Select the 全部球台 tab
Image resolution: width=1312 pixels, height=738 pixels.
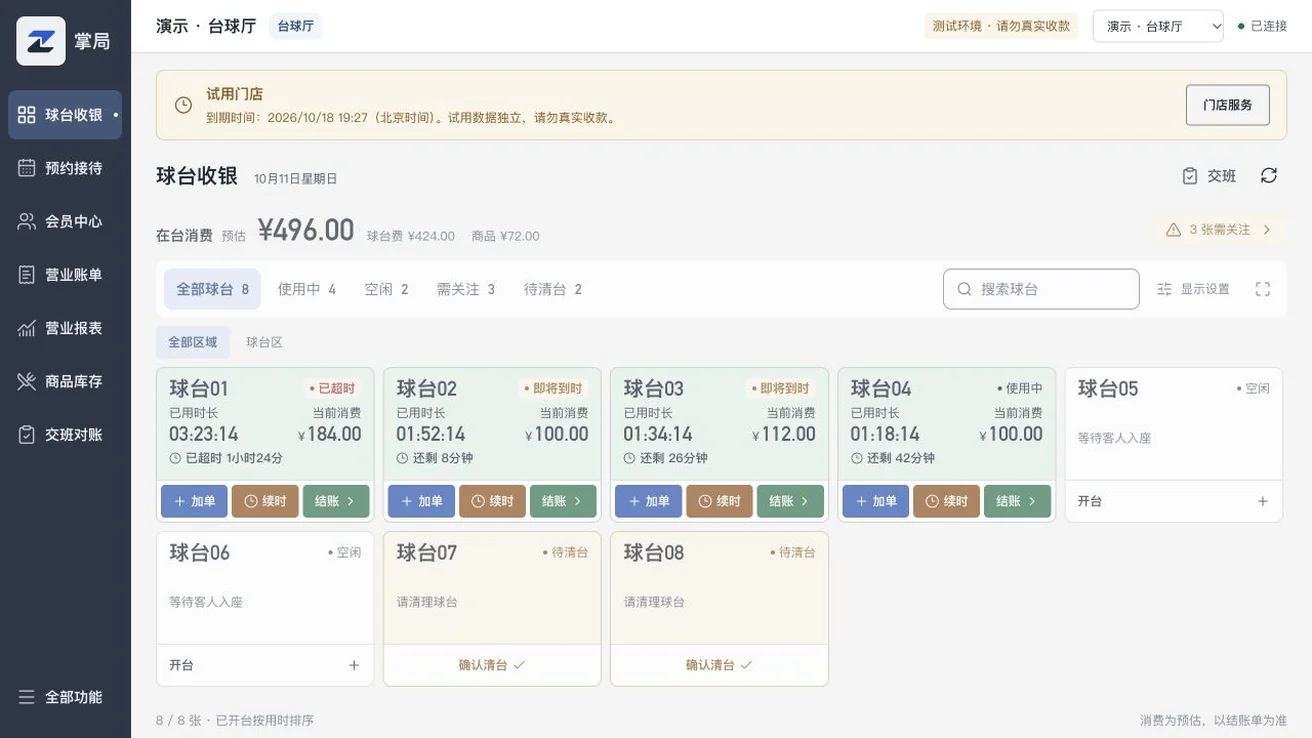212,289
